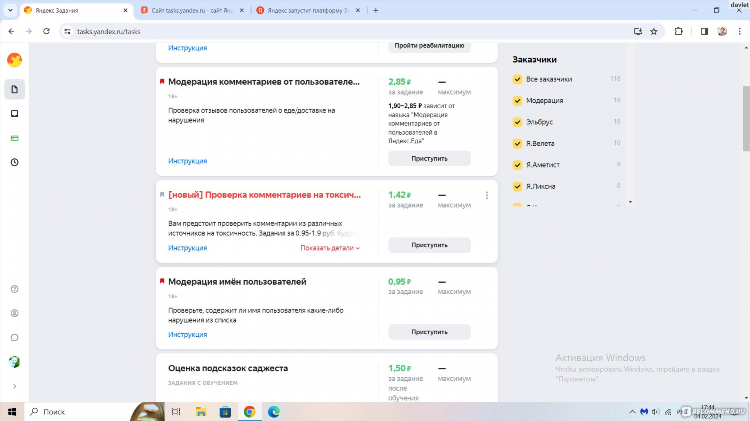This screenshot has width=750, height=421.
Task: Reload the page
Action: click(46, 32)
